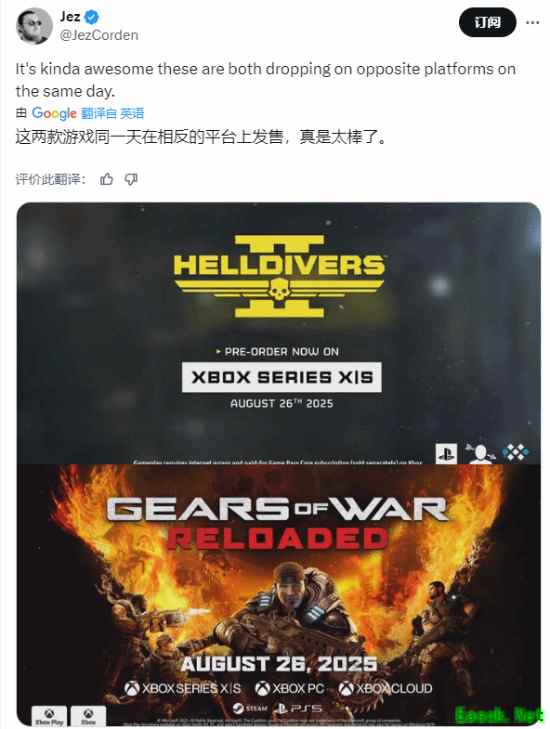Image resolution: width=550 pixels, height=729 pixels.
Task: Click the white Xbox Series X|S label
Action: click(282, 377)
